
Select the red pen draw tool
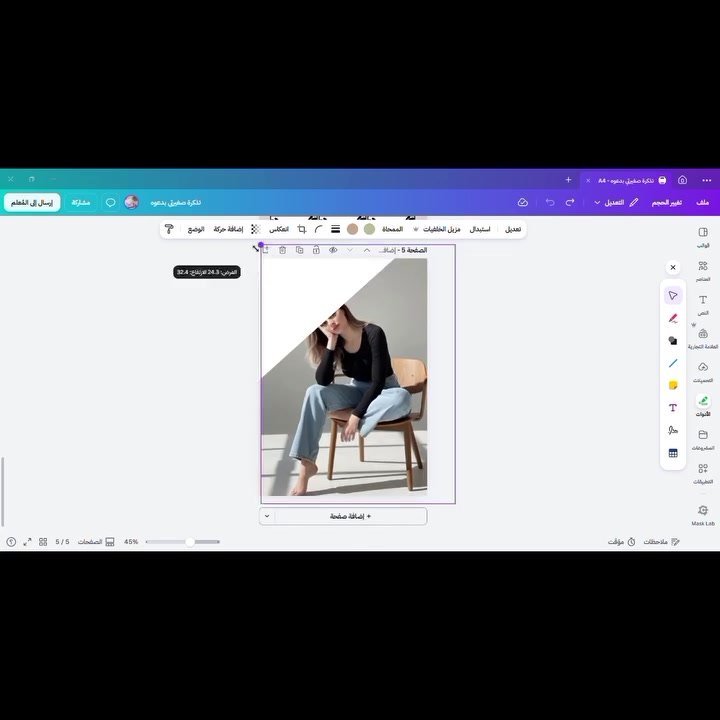coord(673,318)
